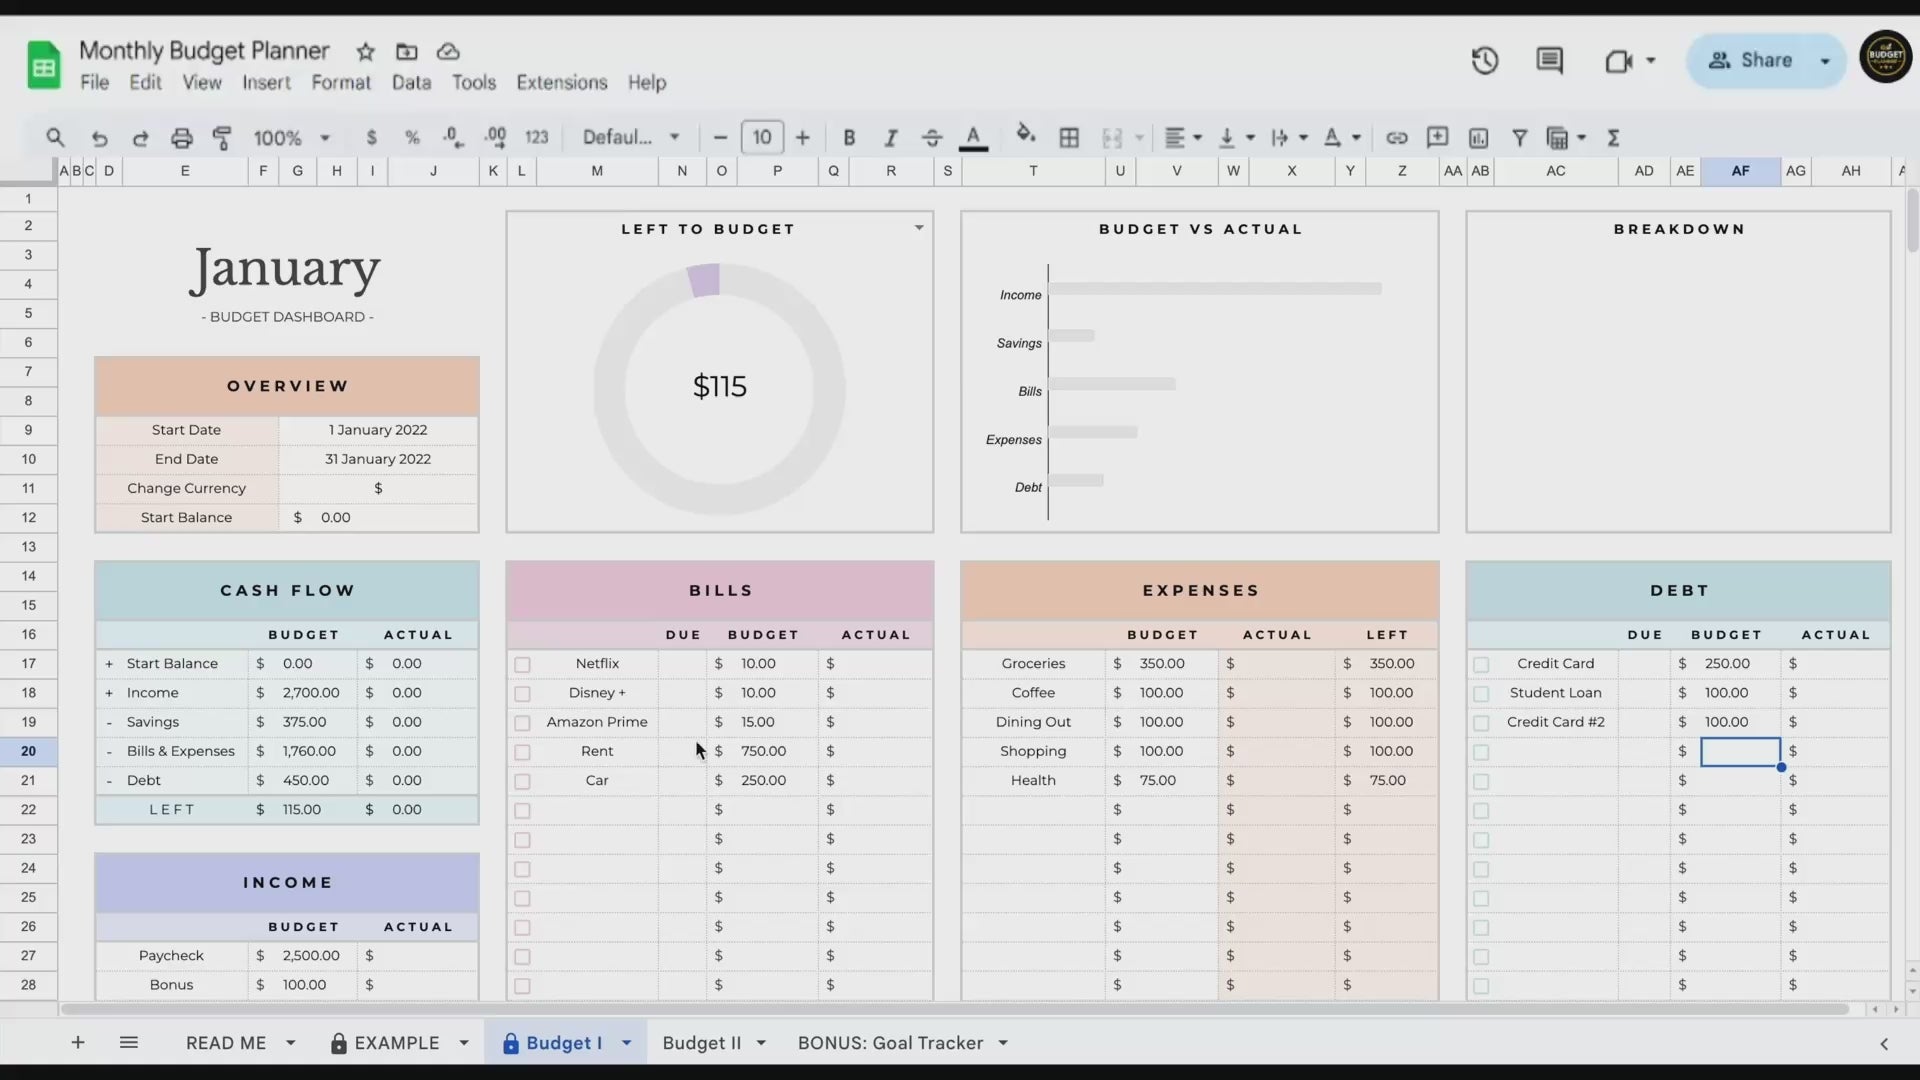Open Budget I sheet tab arrow menu
1920x1080 pixels.
click(x=627, y=1043)
